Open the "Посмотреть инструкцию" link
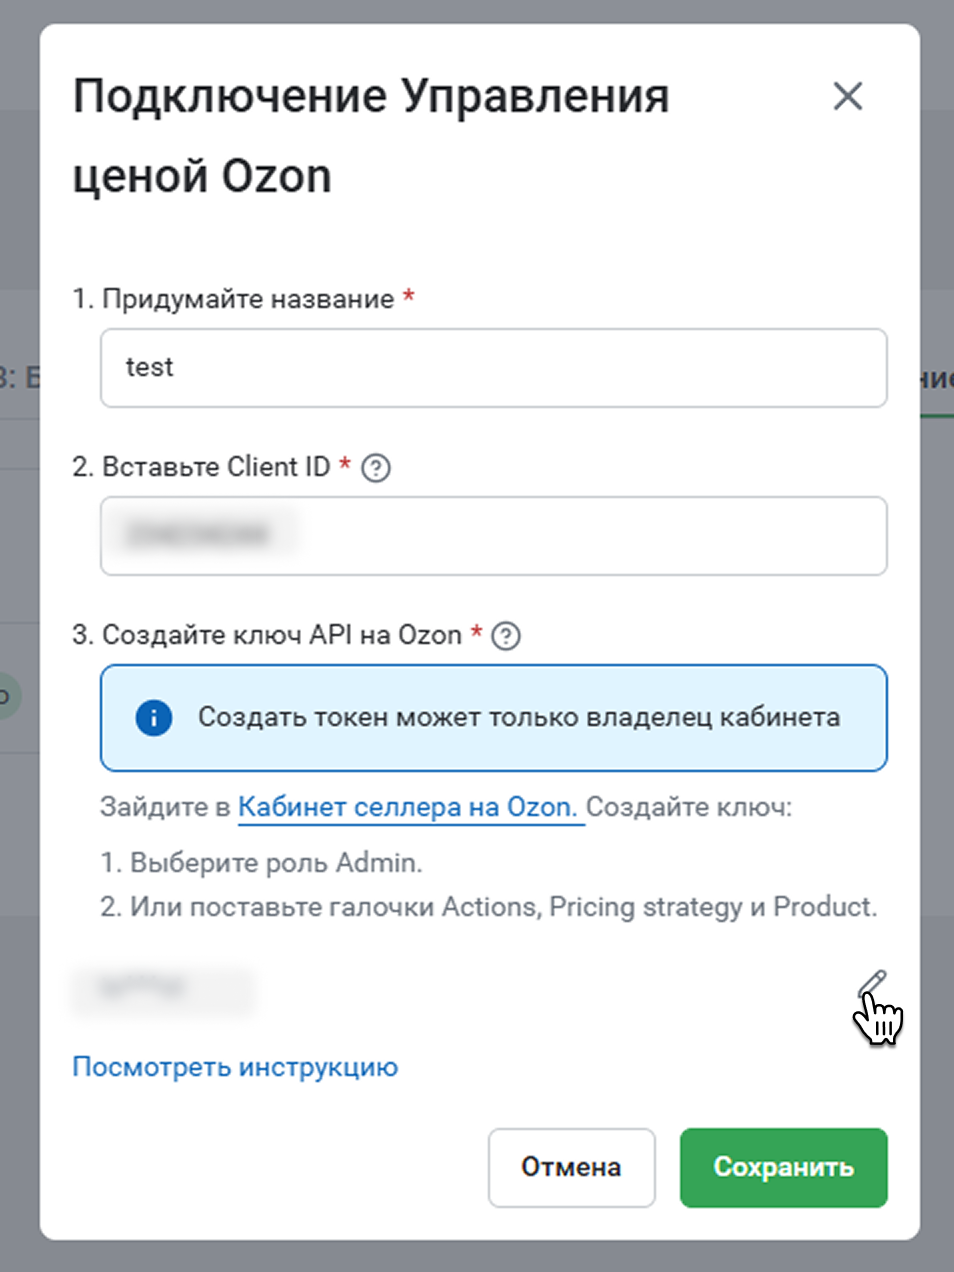Viewport: 954px width, 1272px height. (235, 1067)
